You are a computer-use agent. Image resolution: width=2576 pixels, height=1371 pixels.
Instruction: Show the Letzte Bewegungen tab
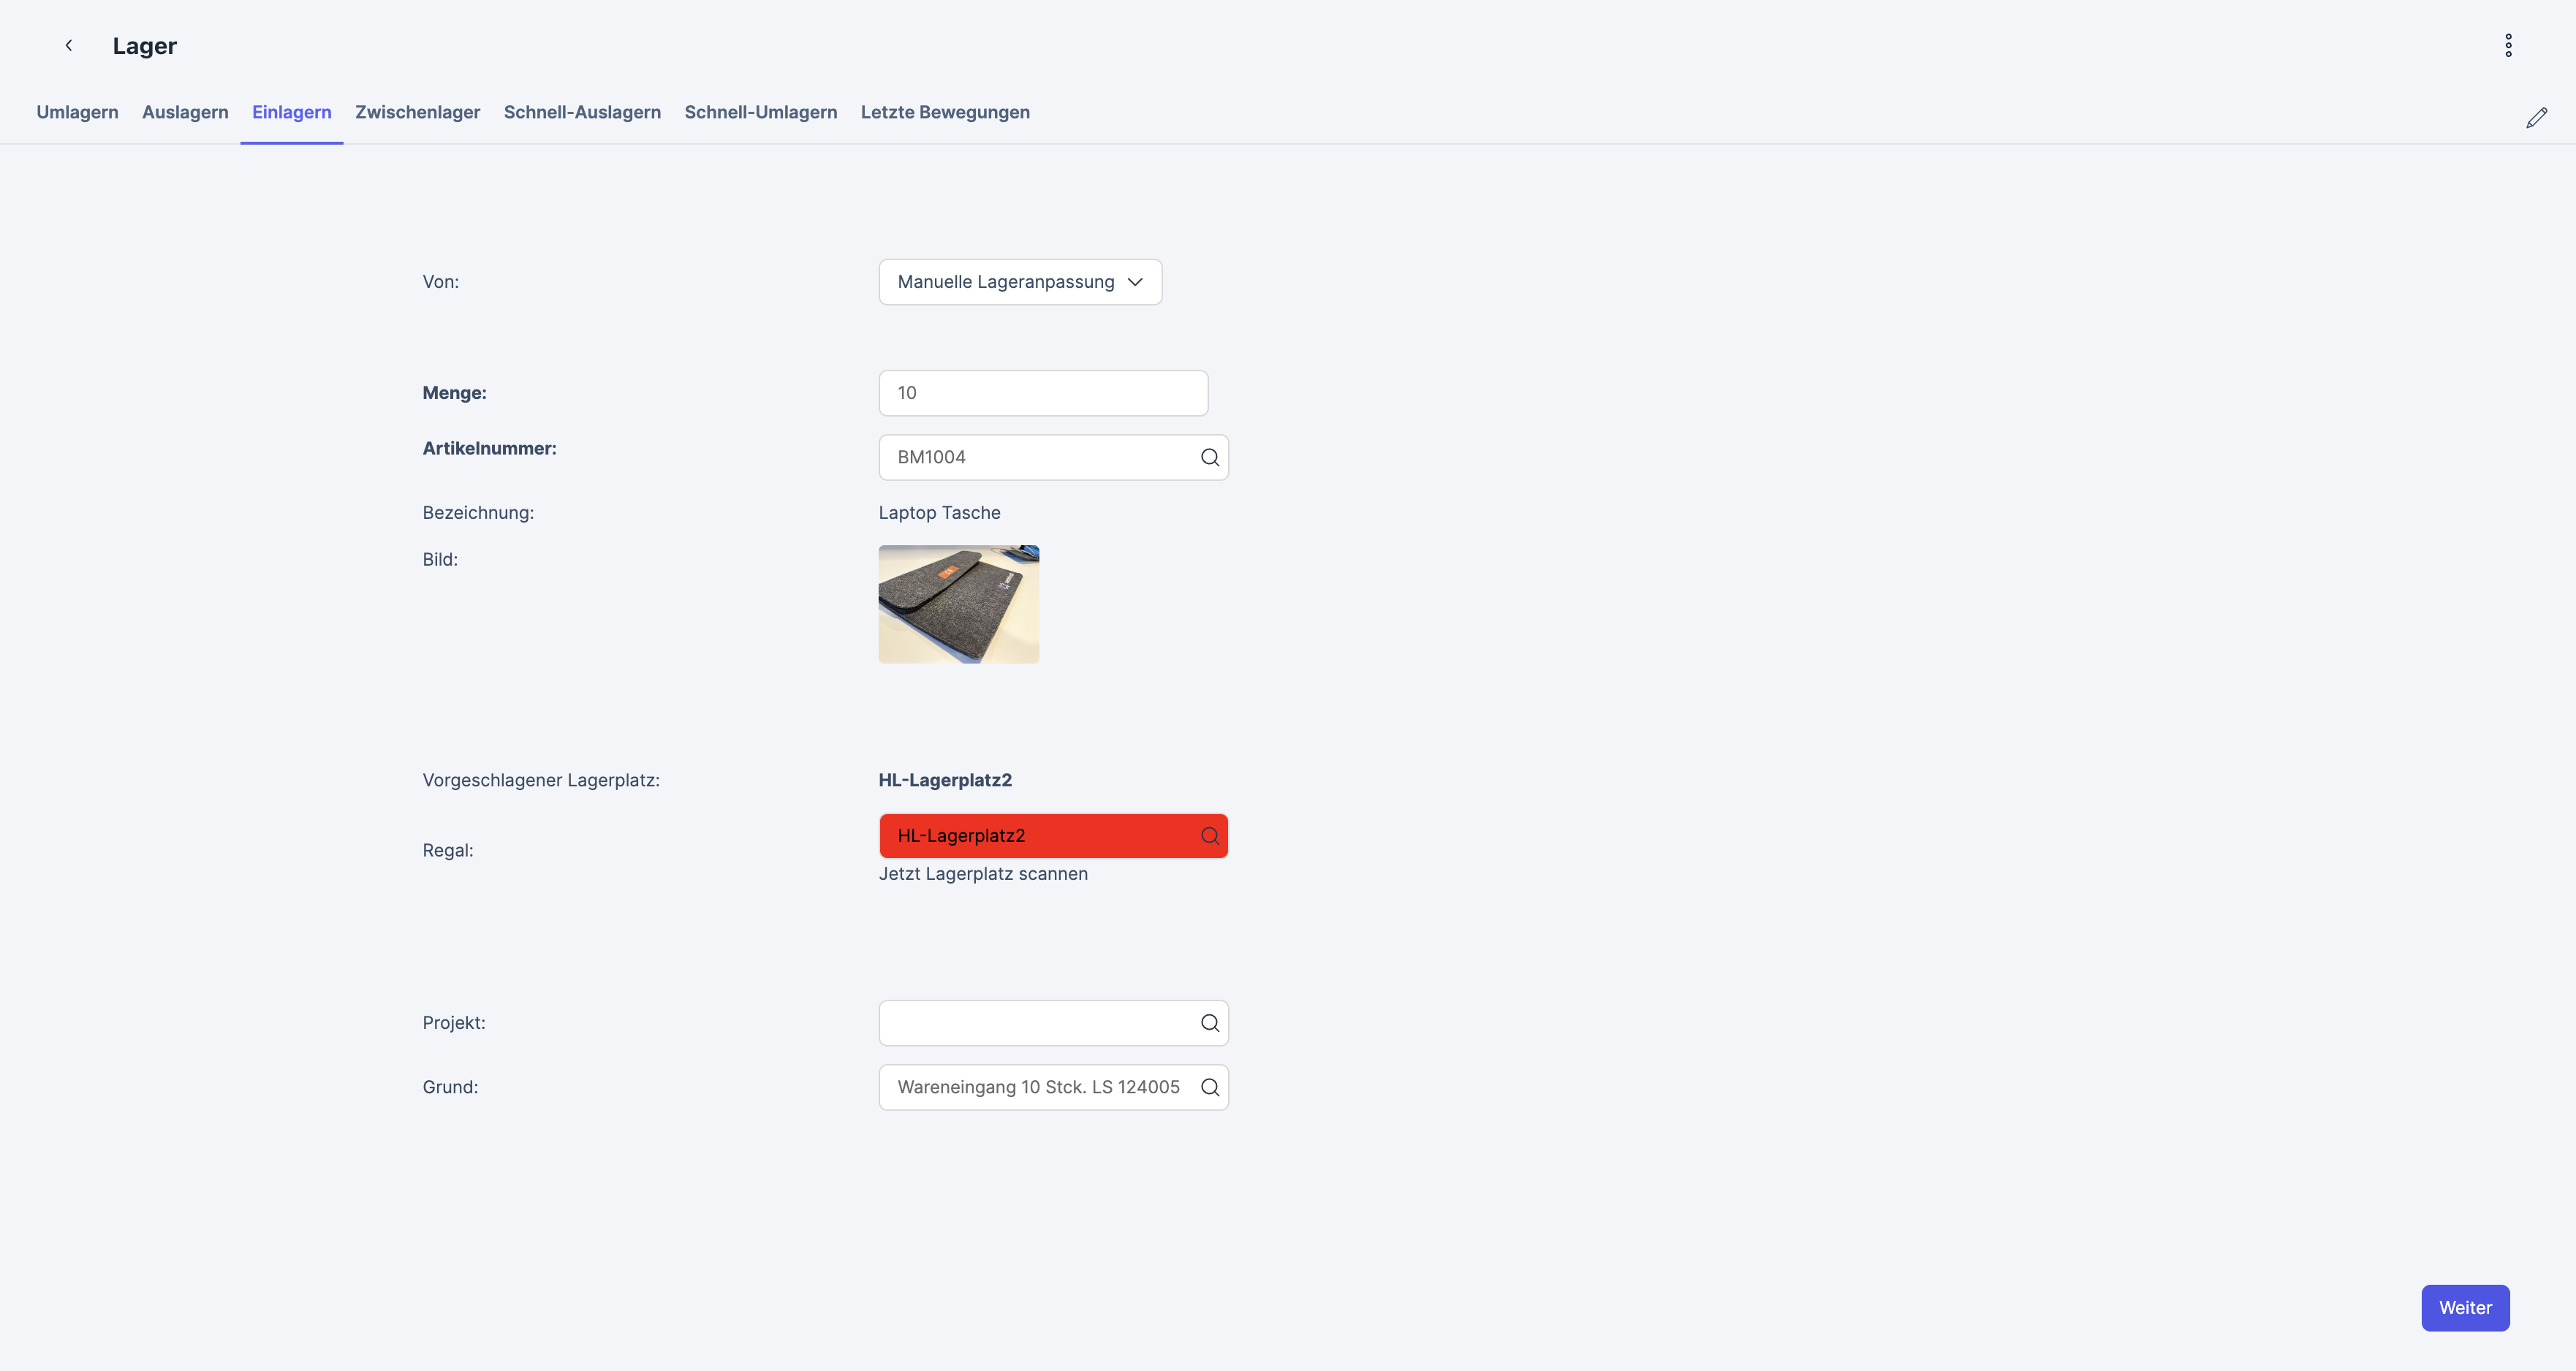(x=944, y=112)
